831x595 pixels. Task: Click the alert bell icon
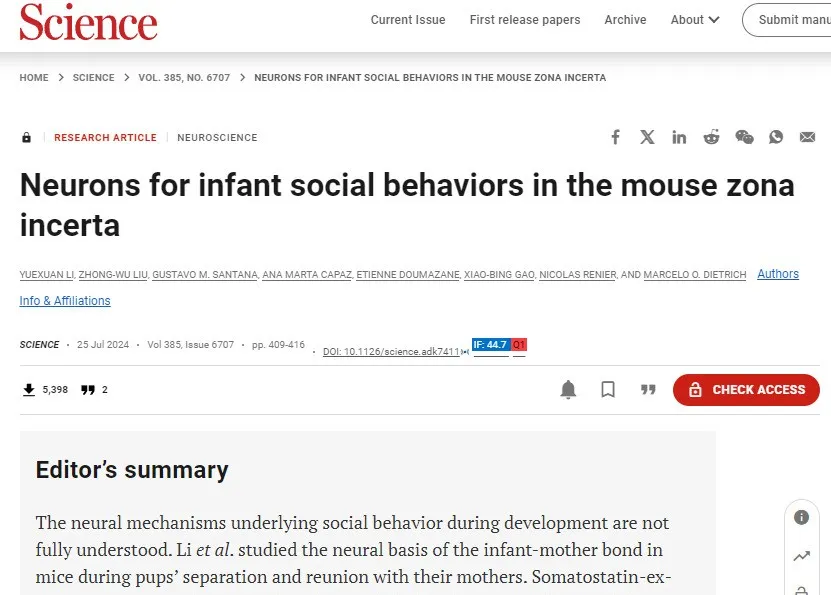pyautogui.click(x=568, y=389)
